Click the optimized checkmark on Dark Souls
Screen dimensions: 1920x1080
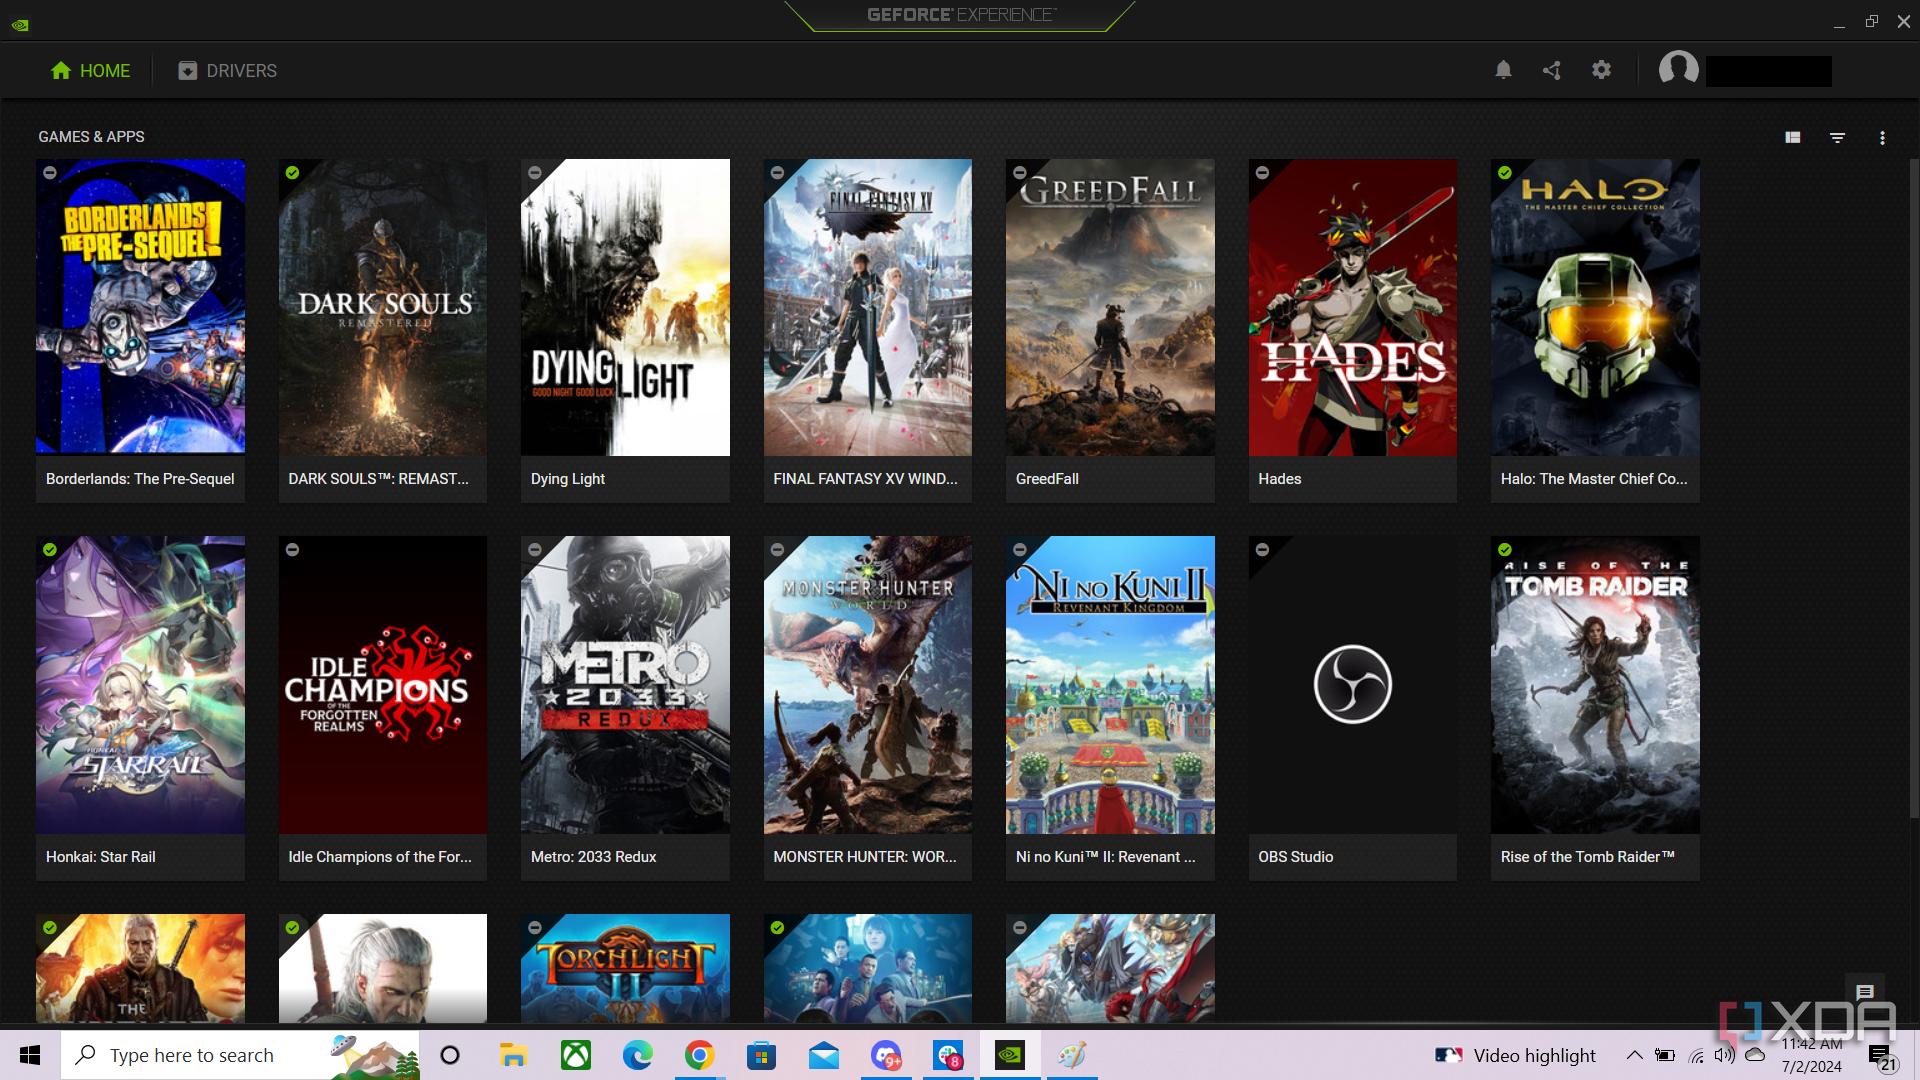coord(292,173)
